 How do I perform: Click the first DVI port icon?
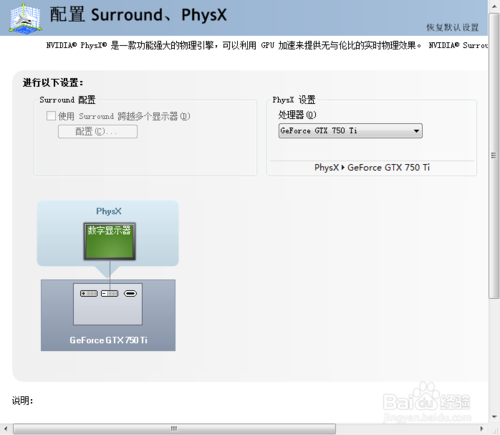(89, 293)
